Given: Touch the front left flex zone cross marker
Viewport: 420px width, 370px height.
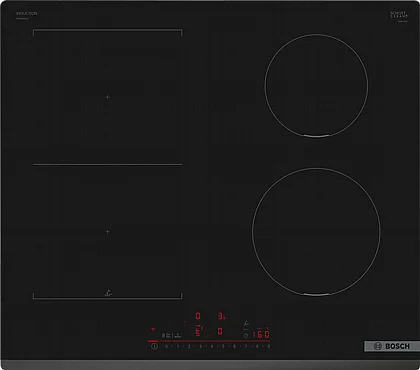Looking at the screenshot, I should (x=107, y=231).
